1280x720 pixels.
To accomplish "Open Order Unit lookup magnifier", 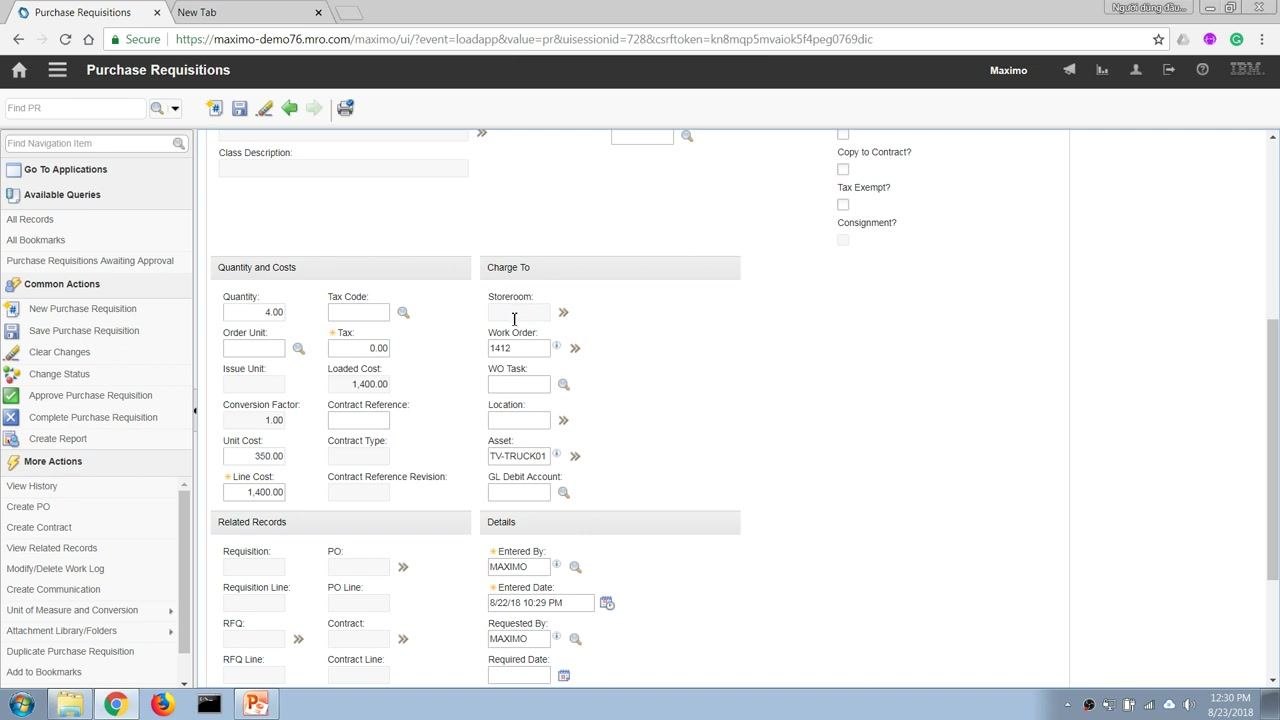I will pos(298,349).
